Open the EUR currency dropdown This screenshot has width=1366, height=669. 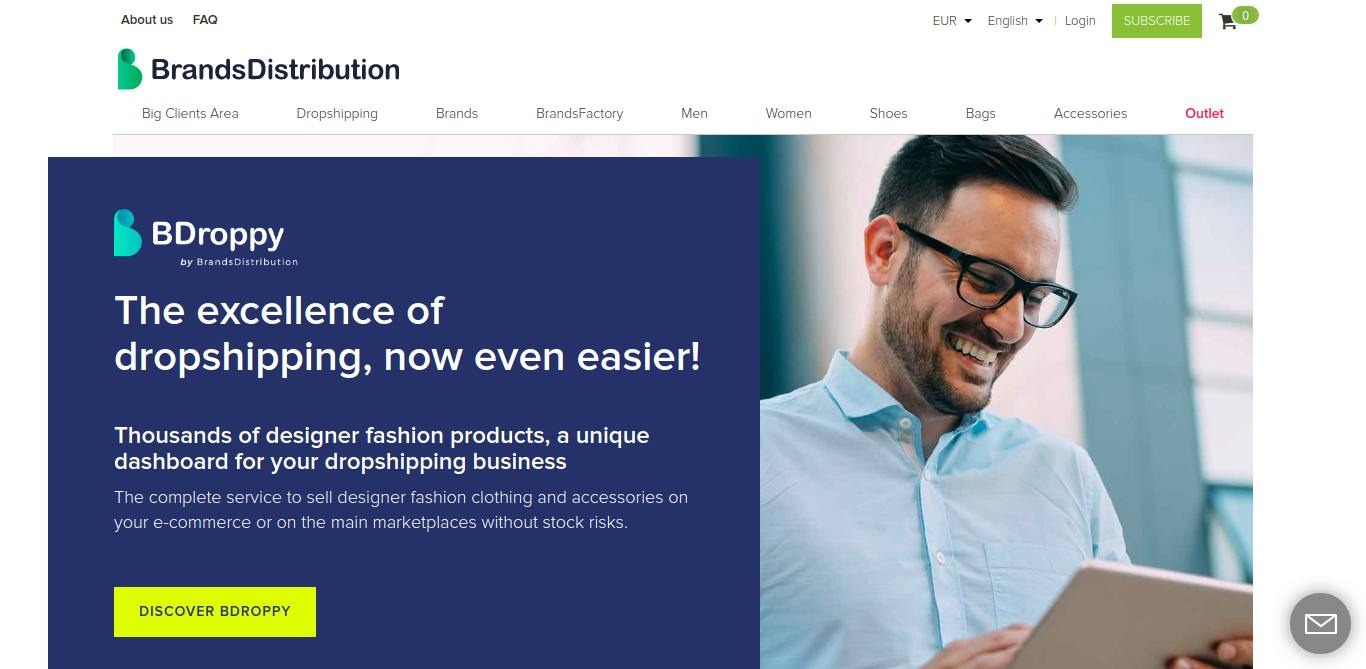952,20
